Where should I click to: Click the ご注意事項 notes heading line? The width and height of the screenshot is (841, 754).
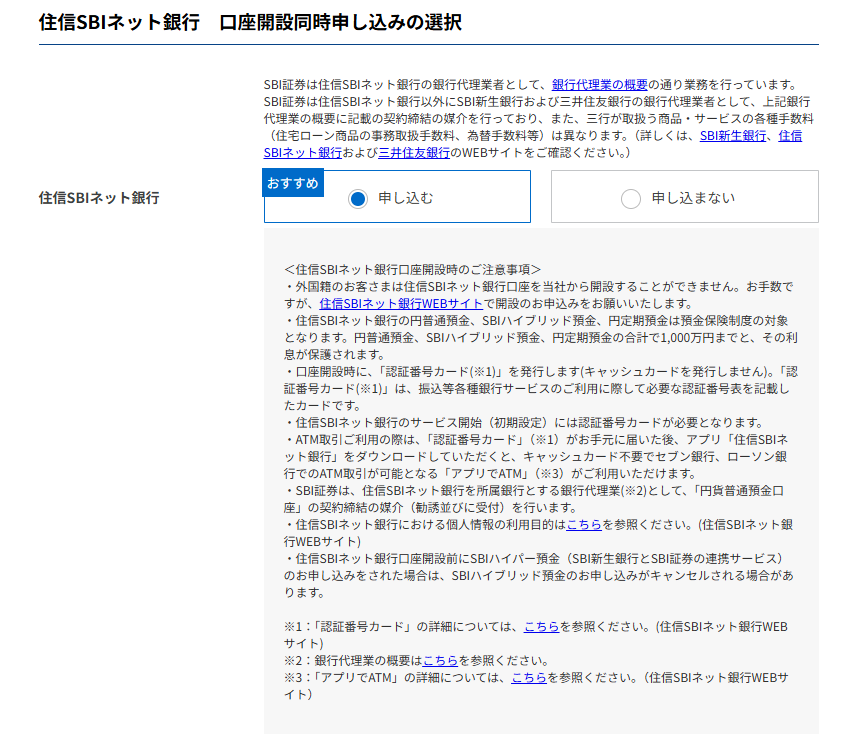point(412,269)
